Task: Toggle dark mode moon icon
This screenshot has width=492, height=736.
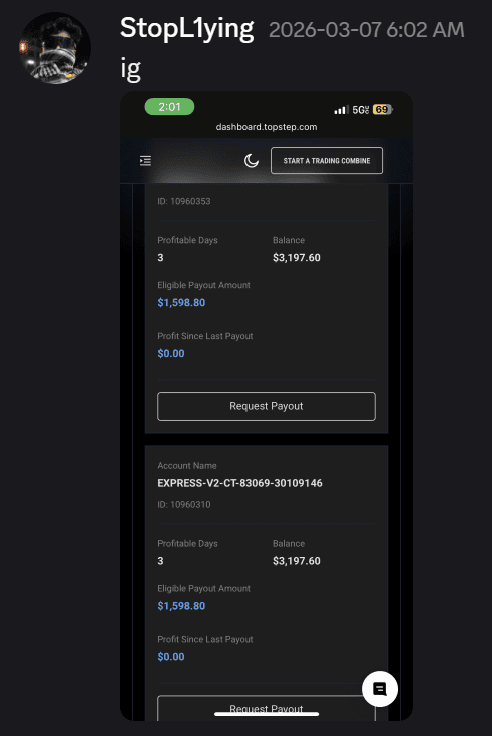Action: pyautogui.click(x=251, y=161)
